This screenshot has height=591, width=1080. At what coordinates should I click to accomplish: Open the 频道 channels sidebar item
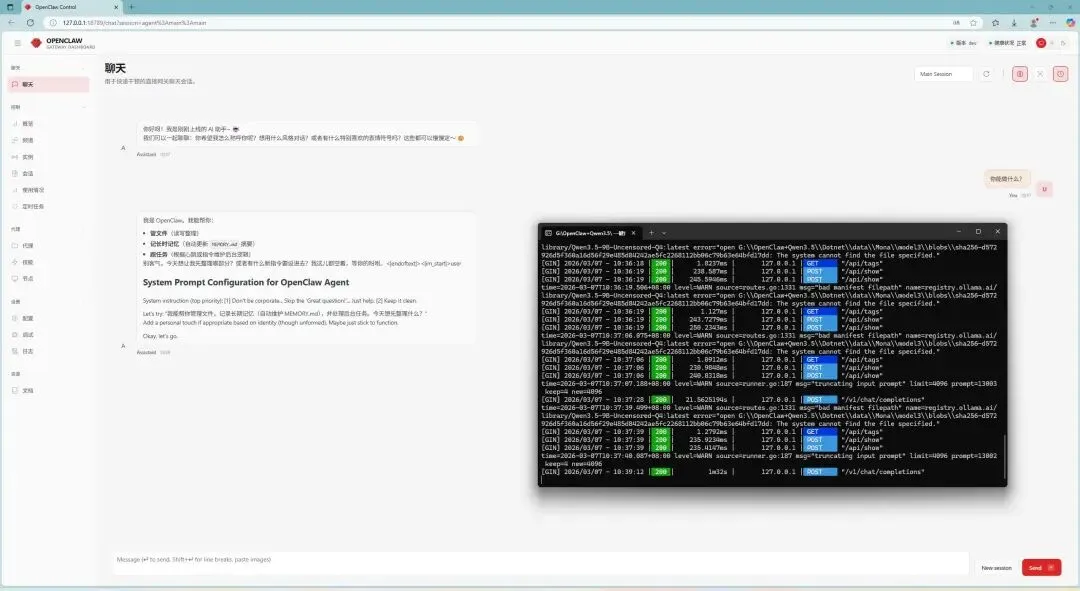pyautogui.click(x=48, y=141)
